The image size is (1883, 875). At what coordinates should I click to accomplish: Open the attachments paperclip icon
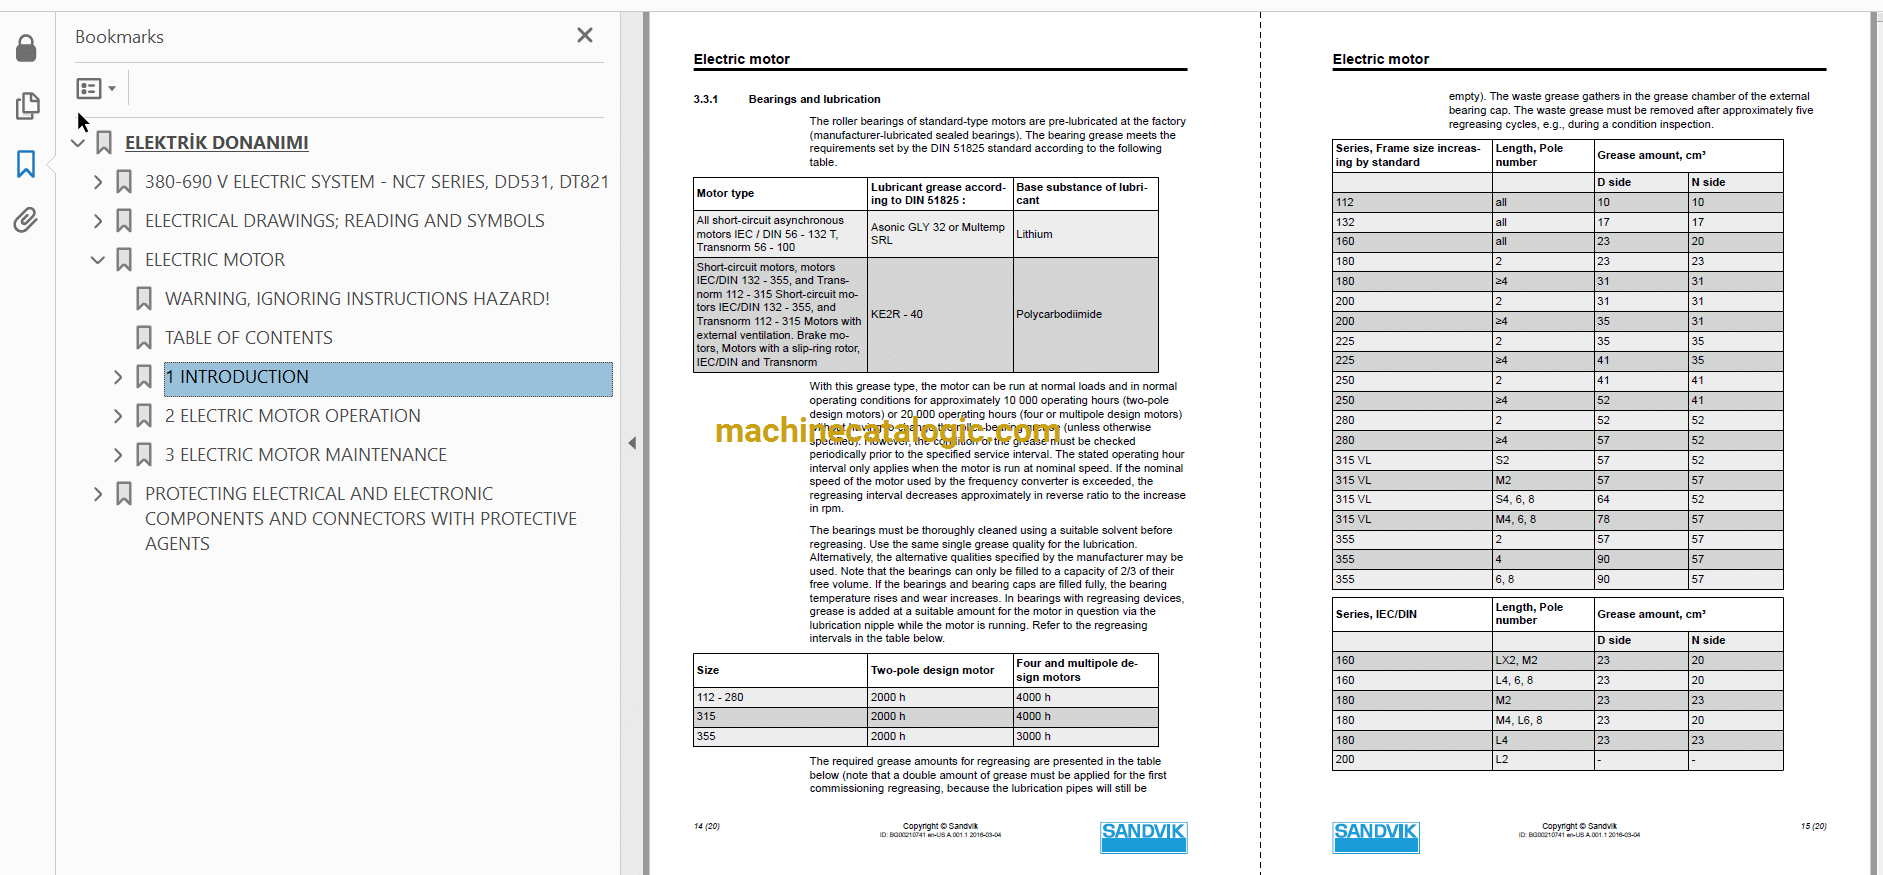(27, 220)
